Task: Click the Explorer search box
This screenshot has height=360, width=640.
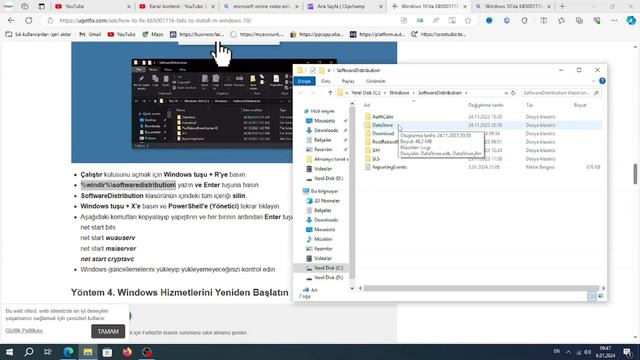Action: (560, 93)
